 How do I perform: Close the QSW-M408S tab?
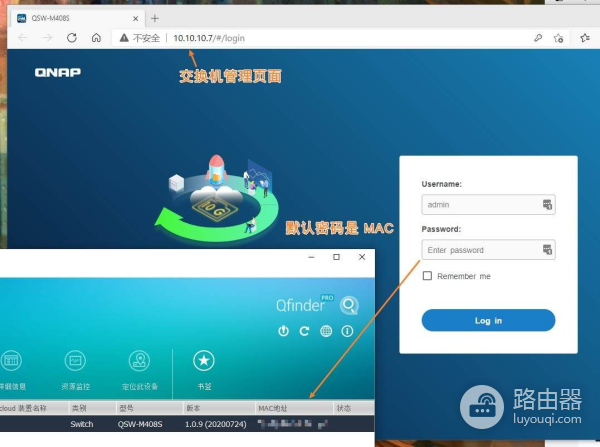pos(135,18)
